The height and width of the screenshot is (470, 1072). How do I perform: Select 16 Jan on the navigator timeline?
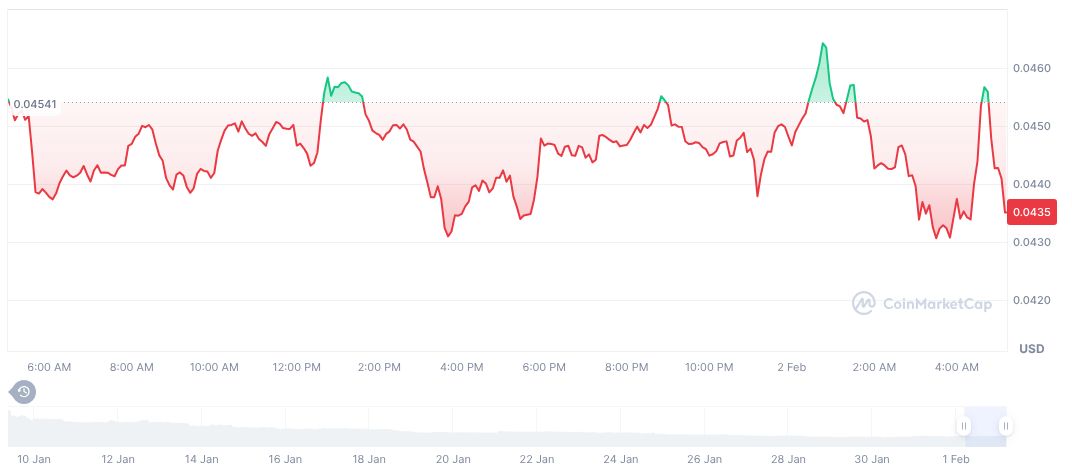pyautogui.click(x=286, y=459)
